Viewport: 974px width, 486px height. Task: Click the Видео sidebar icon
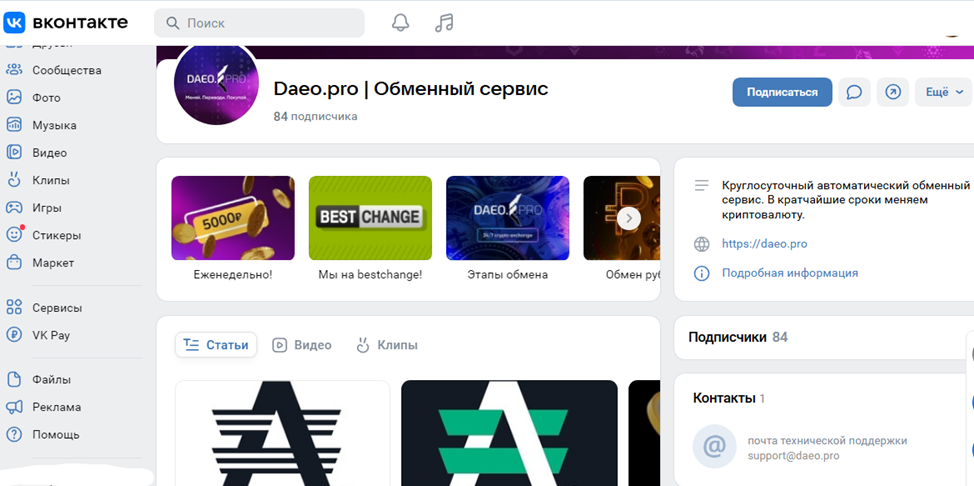pos(14,152)
